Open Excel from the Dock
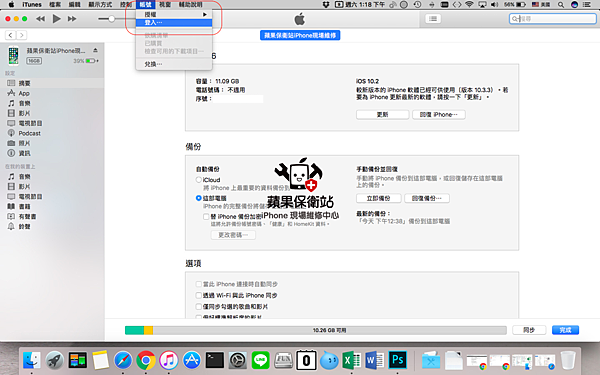The image size is (600, 375). click(351, 360)
